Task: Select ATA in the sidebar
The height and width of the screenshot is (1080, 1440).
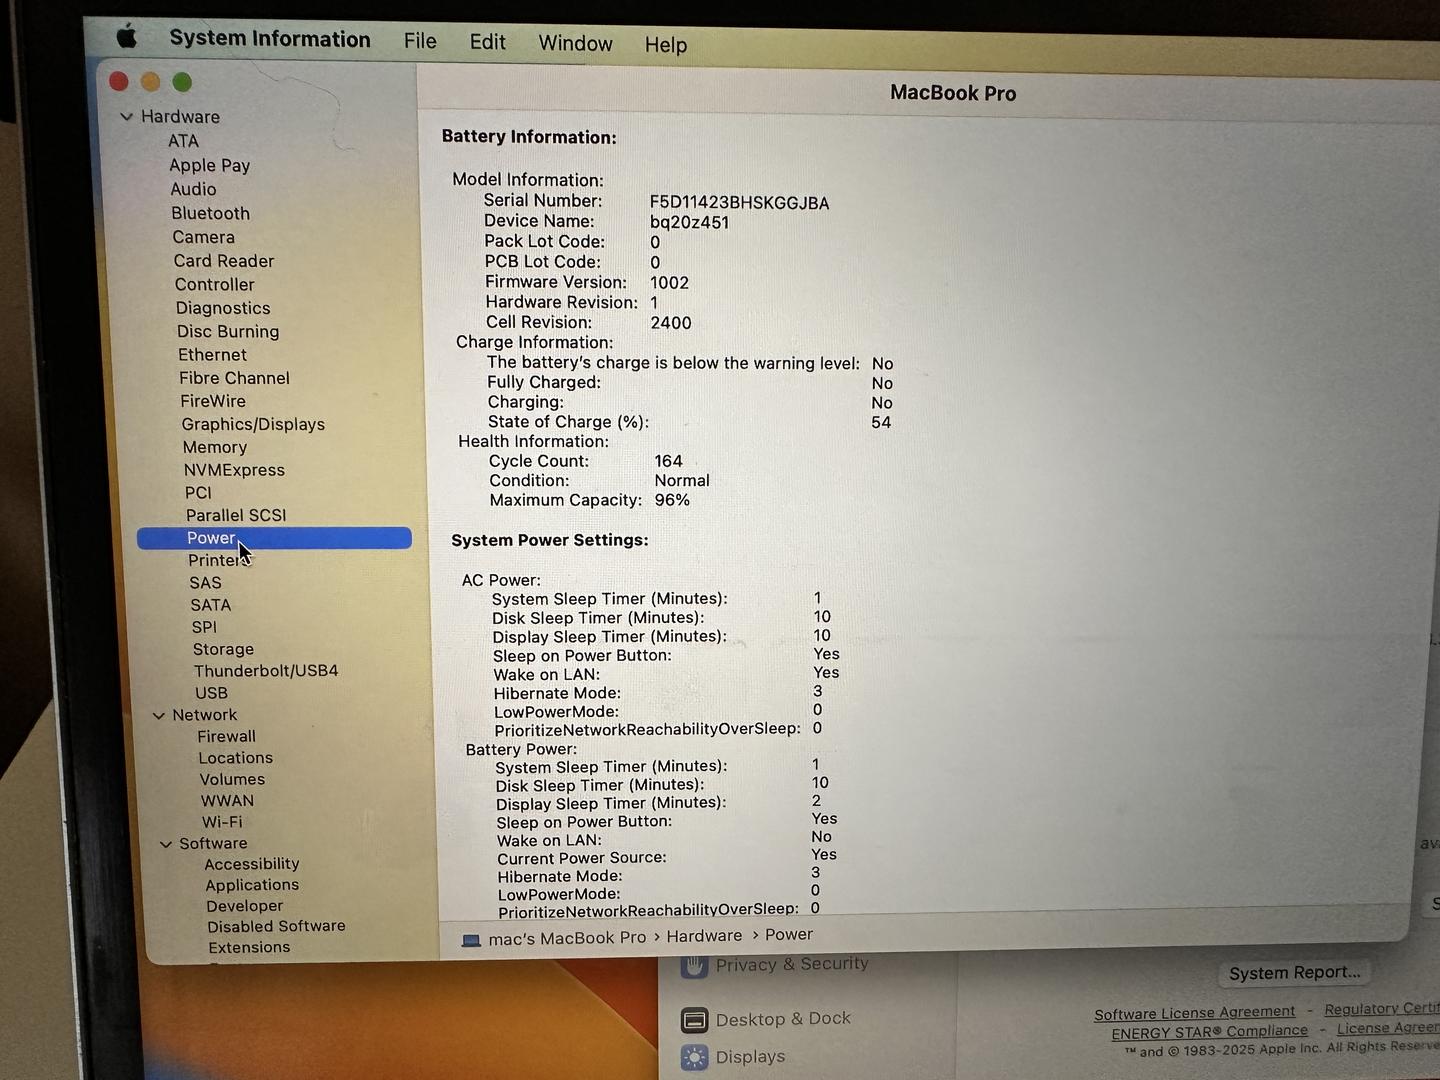Action: pyautogui.click(x=183, y=141)
